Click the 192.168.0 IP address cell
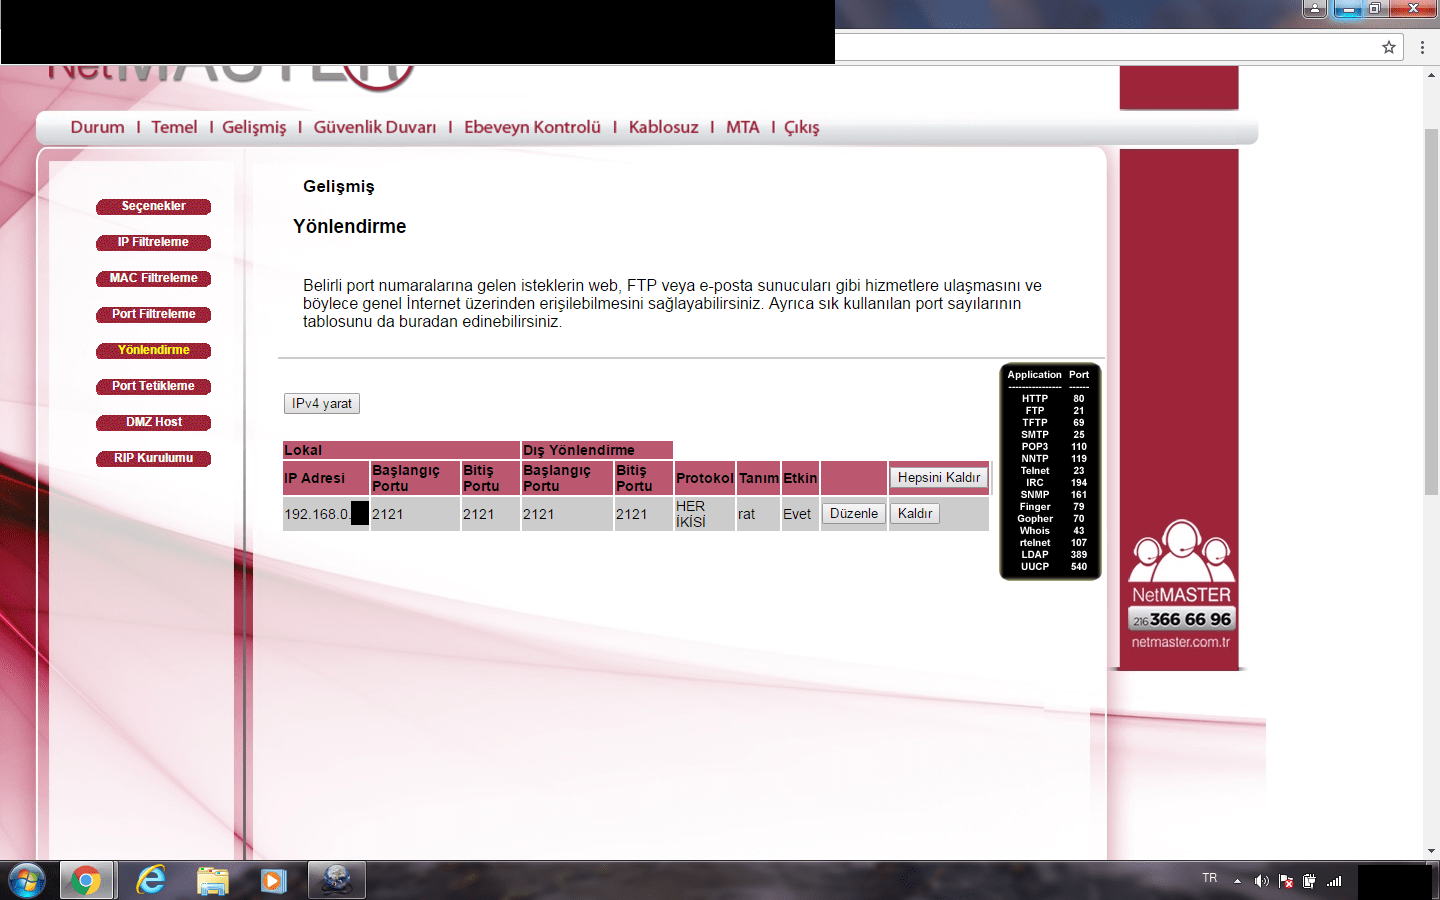The width and height of the screenshot is (1440, 900). [x=326, y=514]
